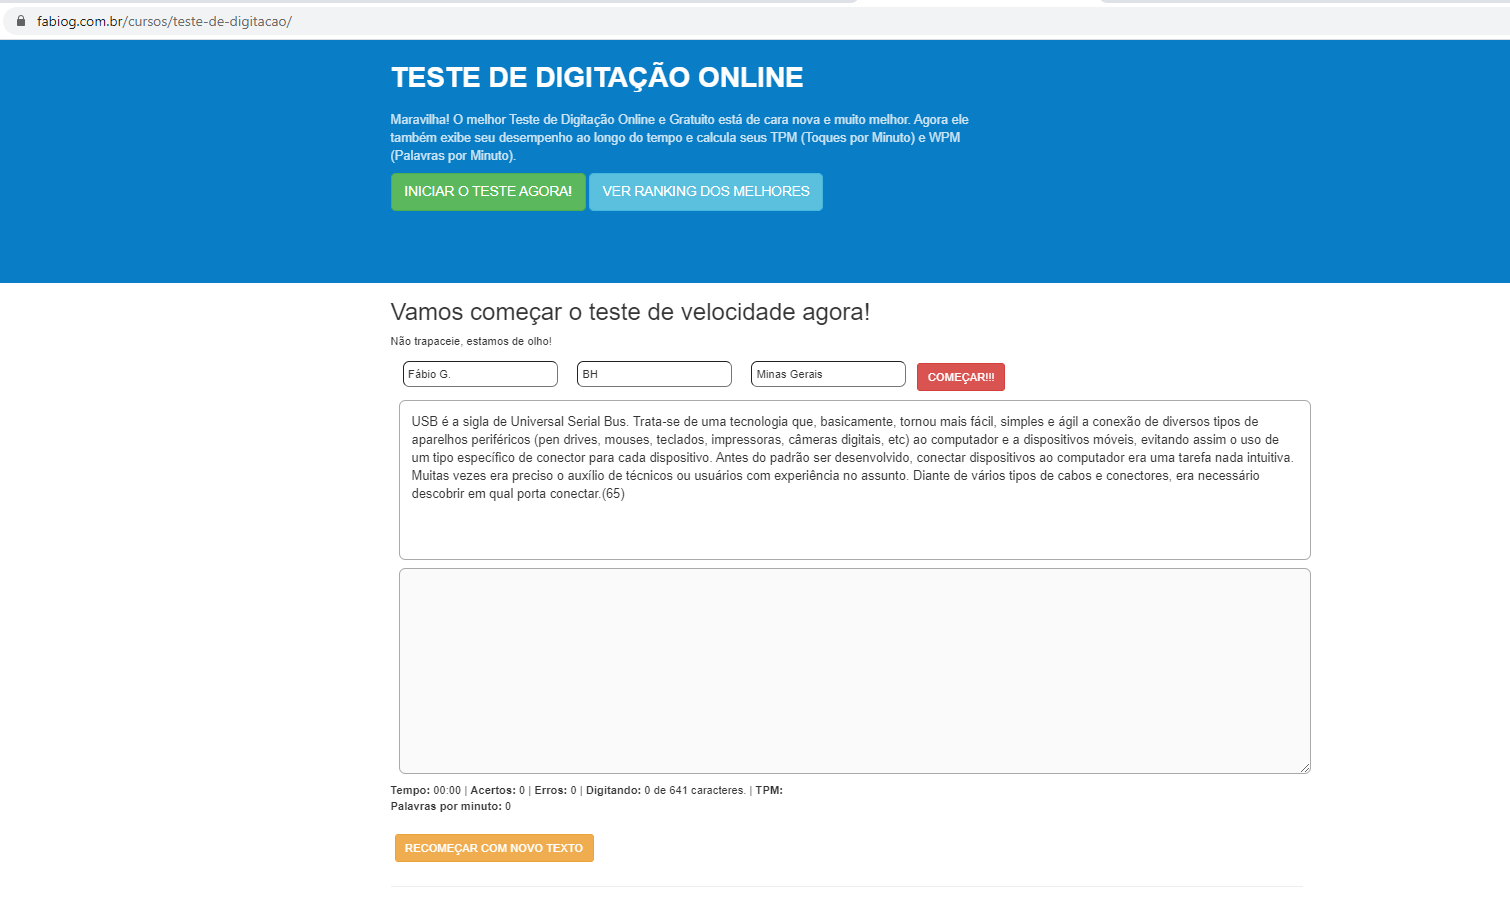Click 'Palavras por minuto: 0' text

point(451,806)
